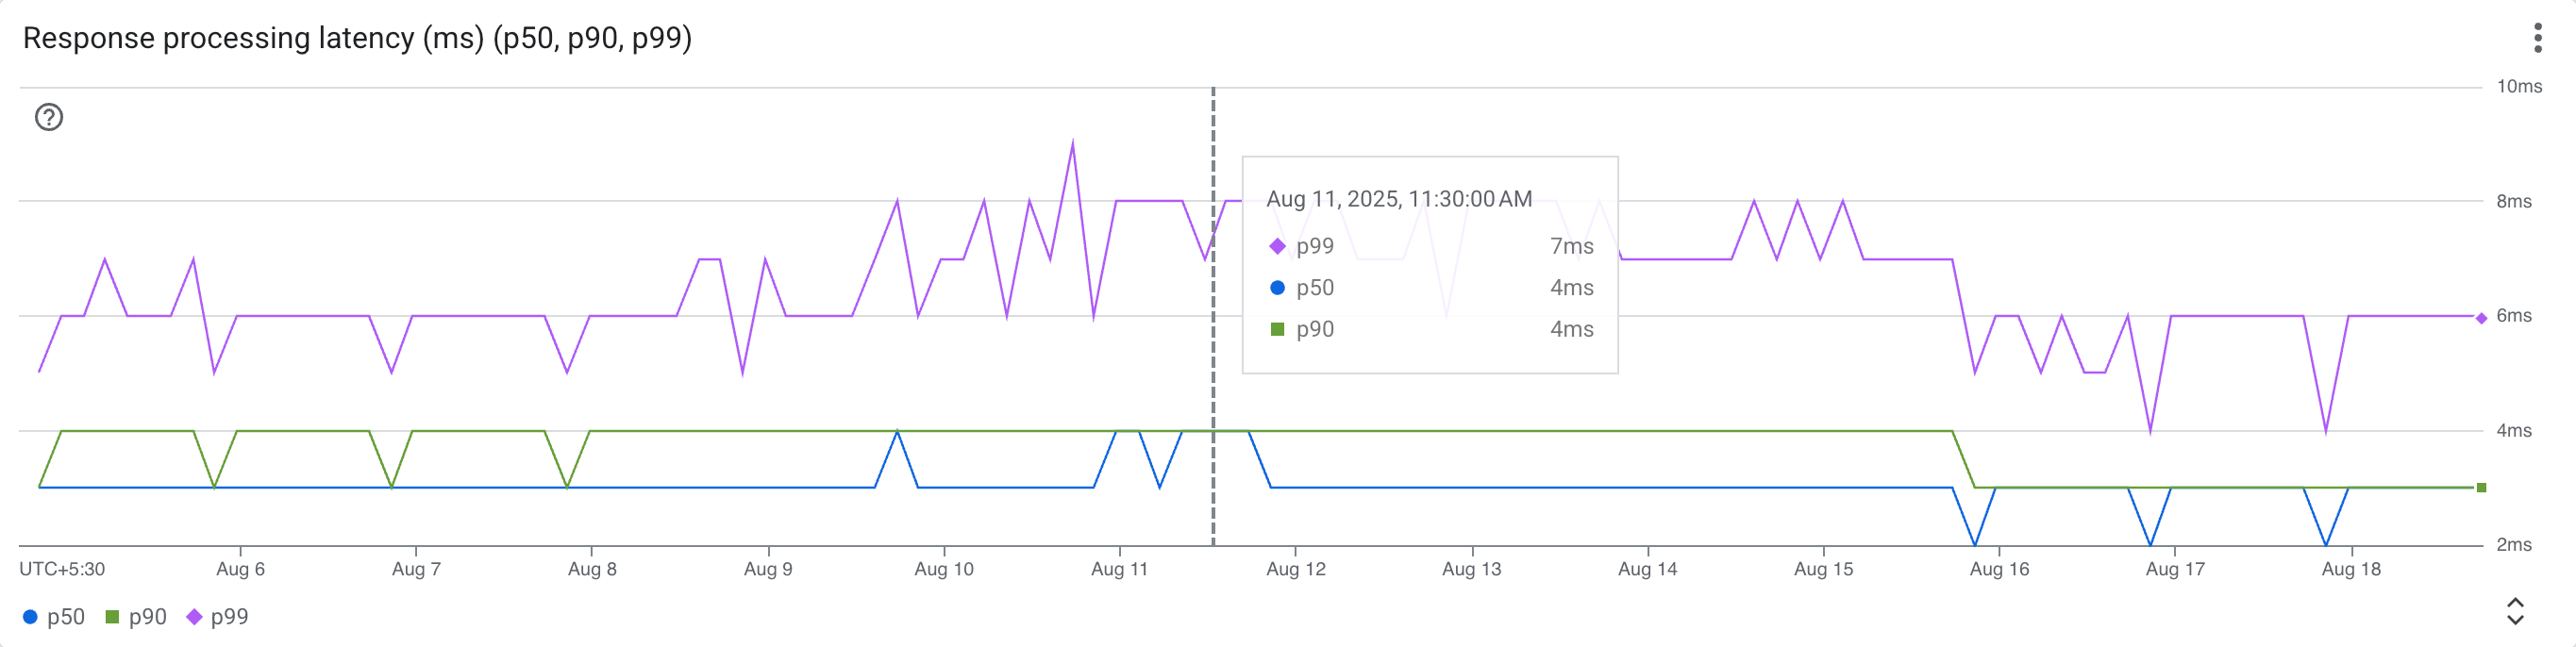Click the p50 blue circle in tooltip
Screen dimensions: 2576x647
pyautogui.click(x=1276, y=288)
